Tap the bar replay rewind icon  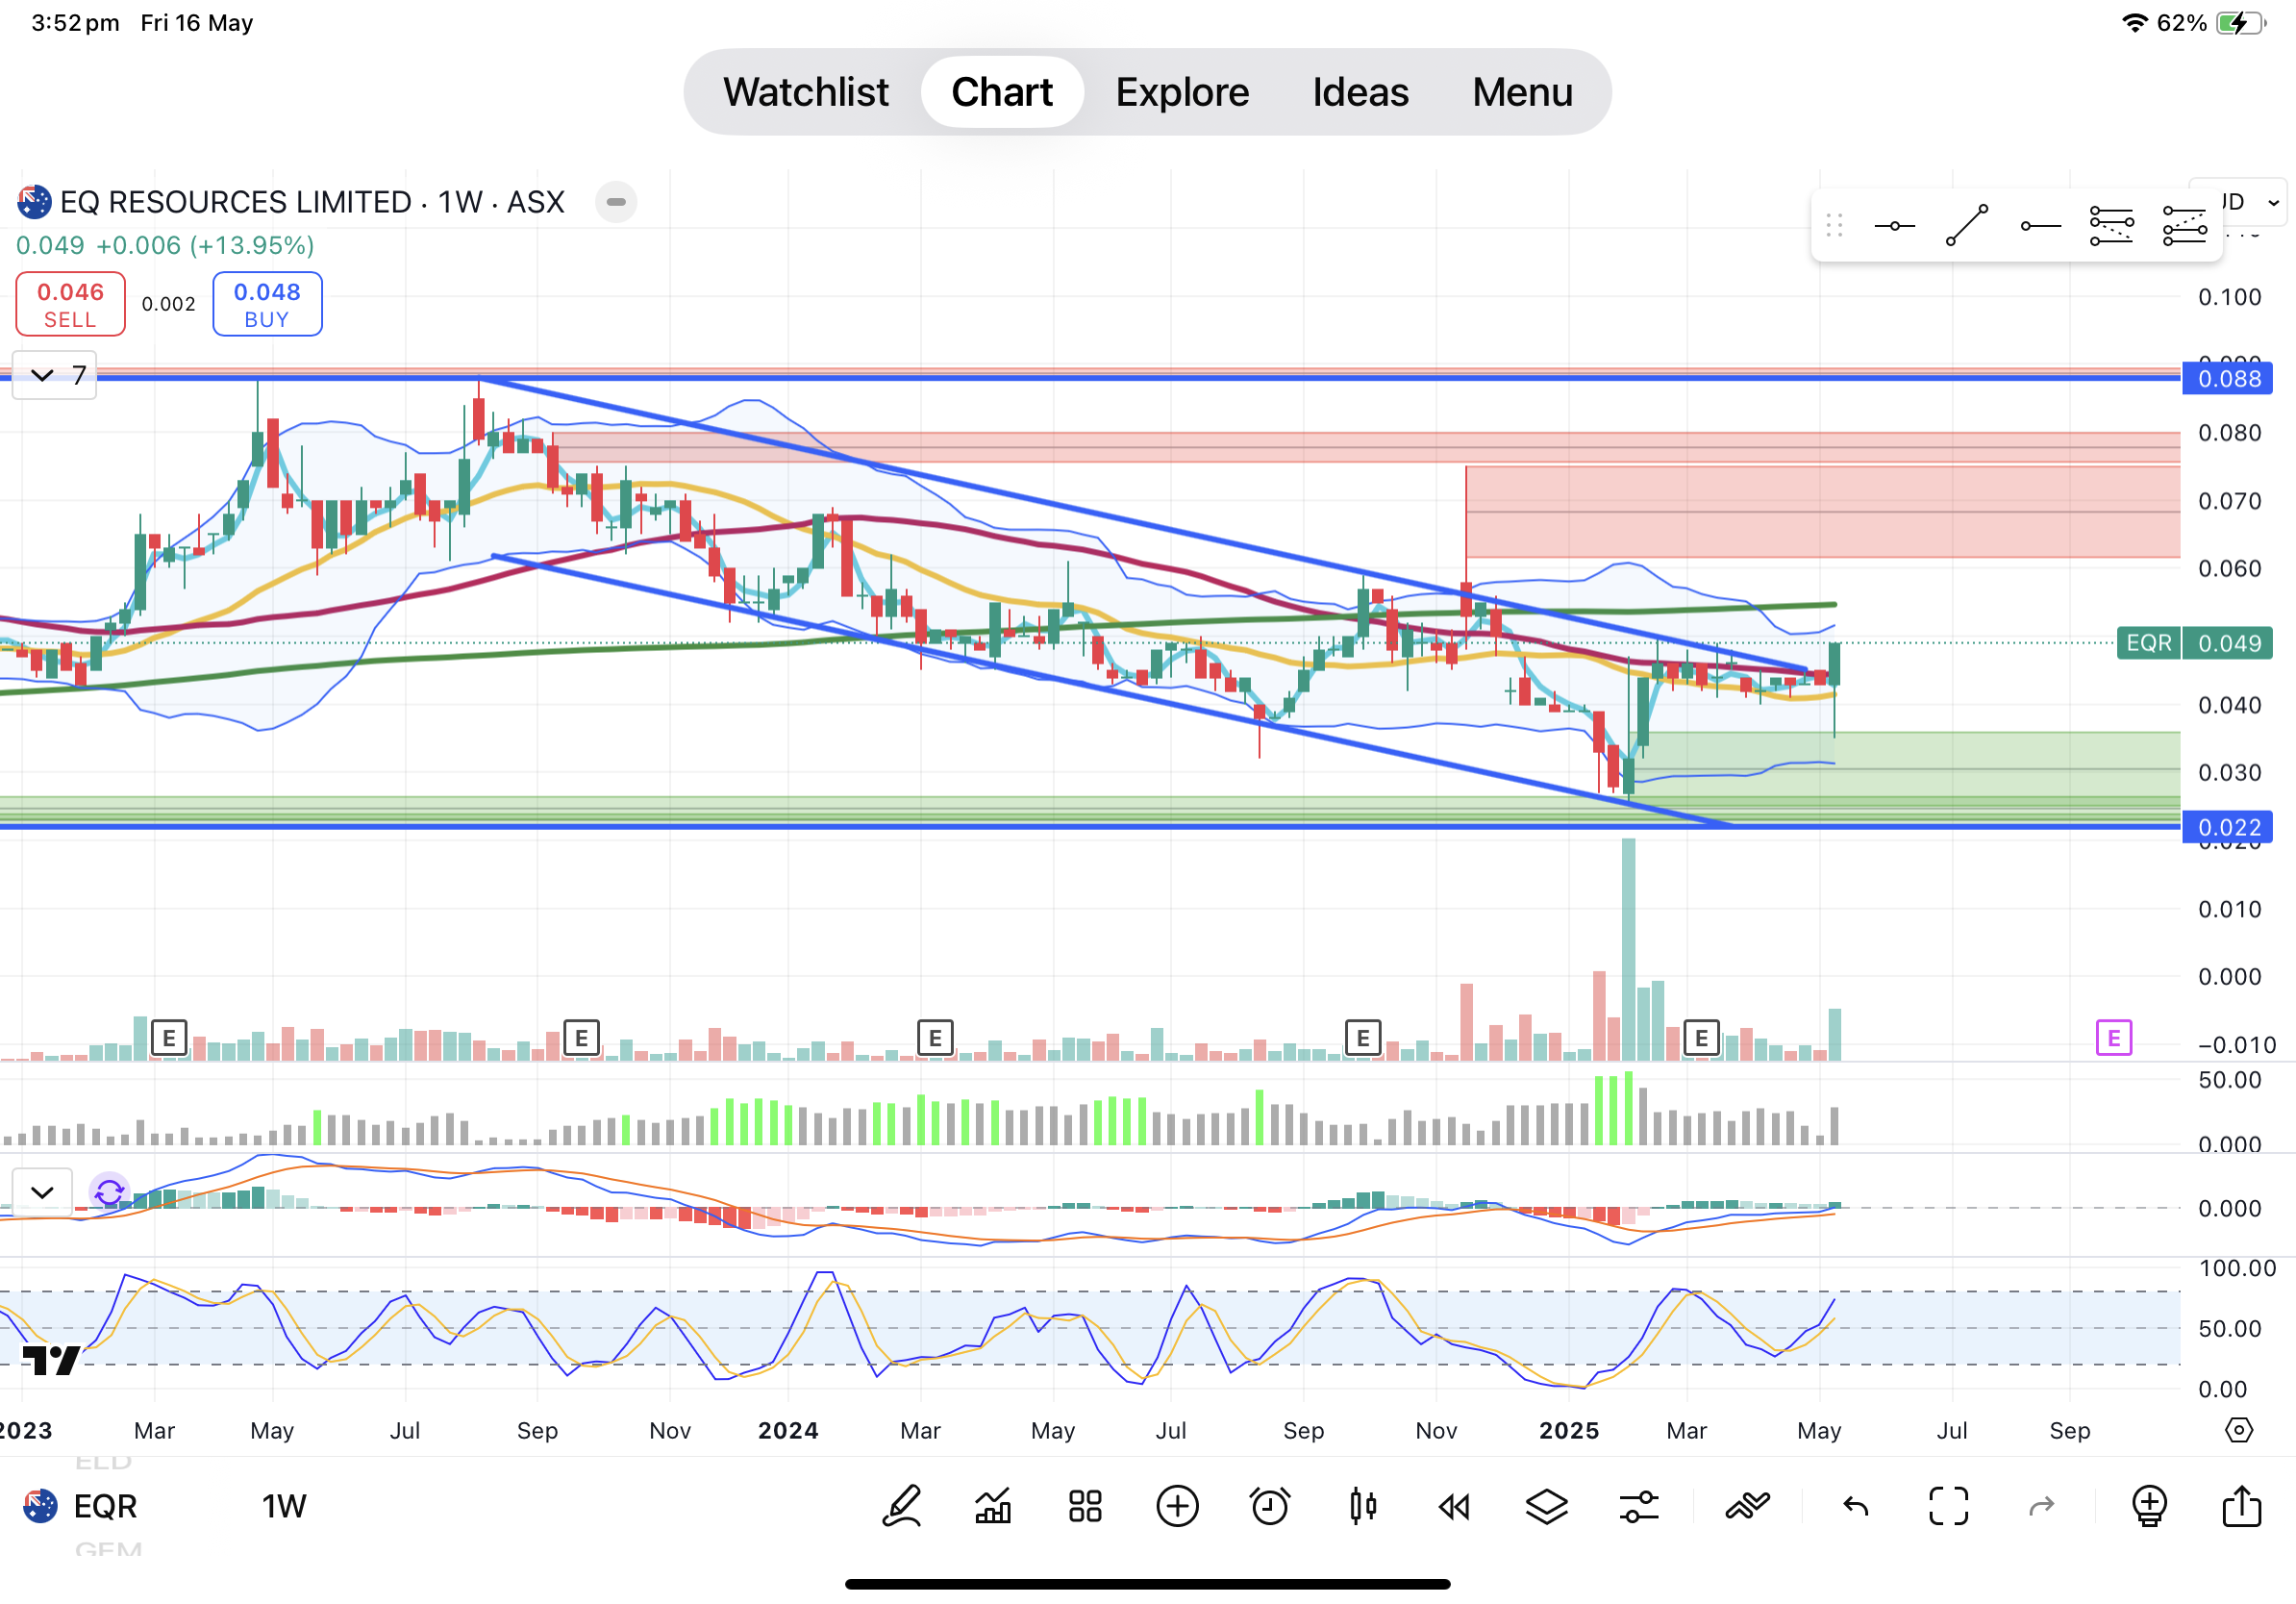1454,1506
